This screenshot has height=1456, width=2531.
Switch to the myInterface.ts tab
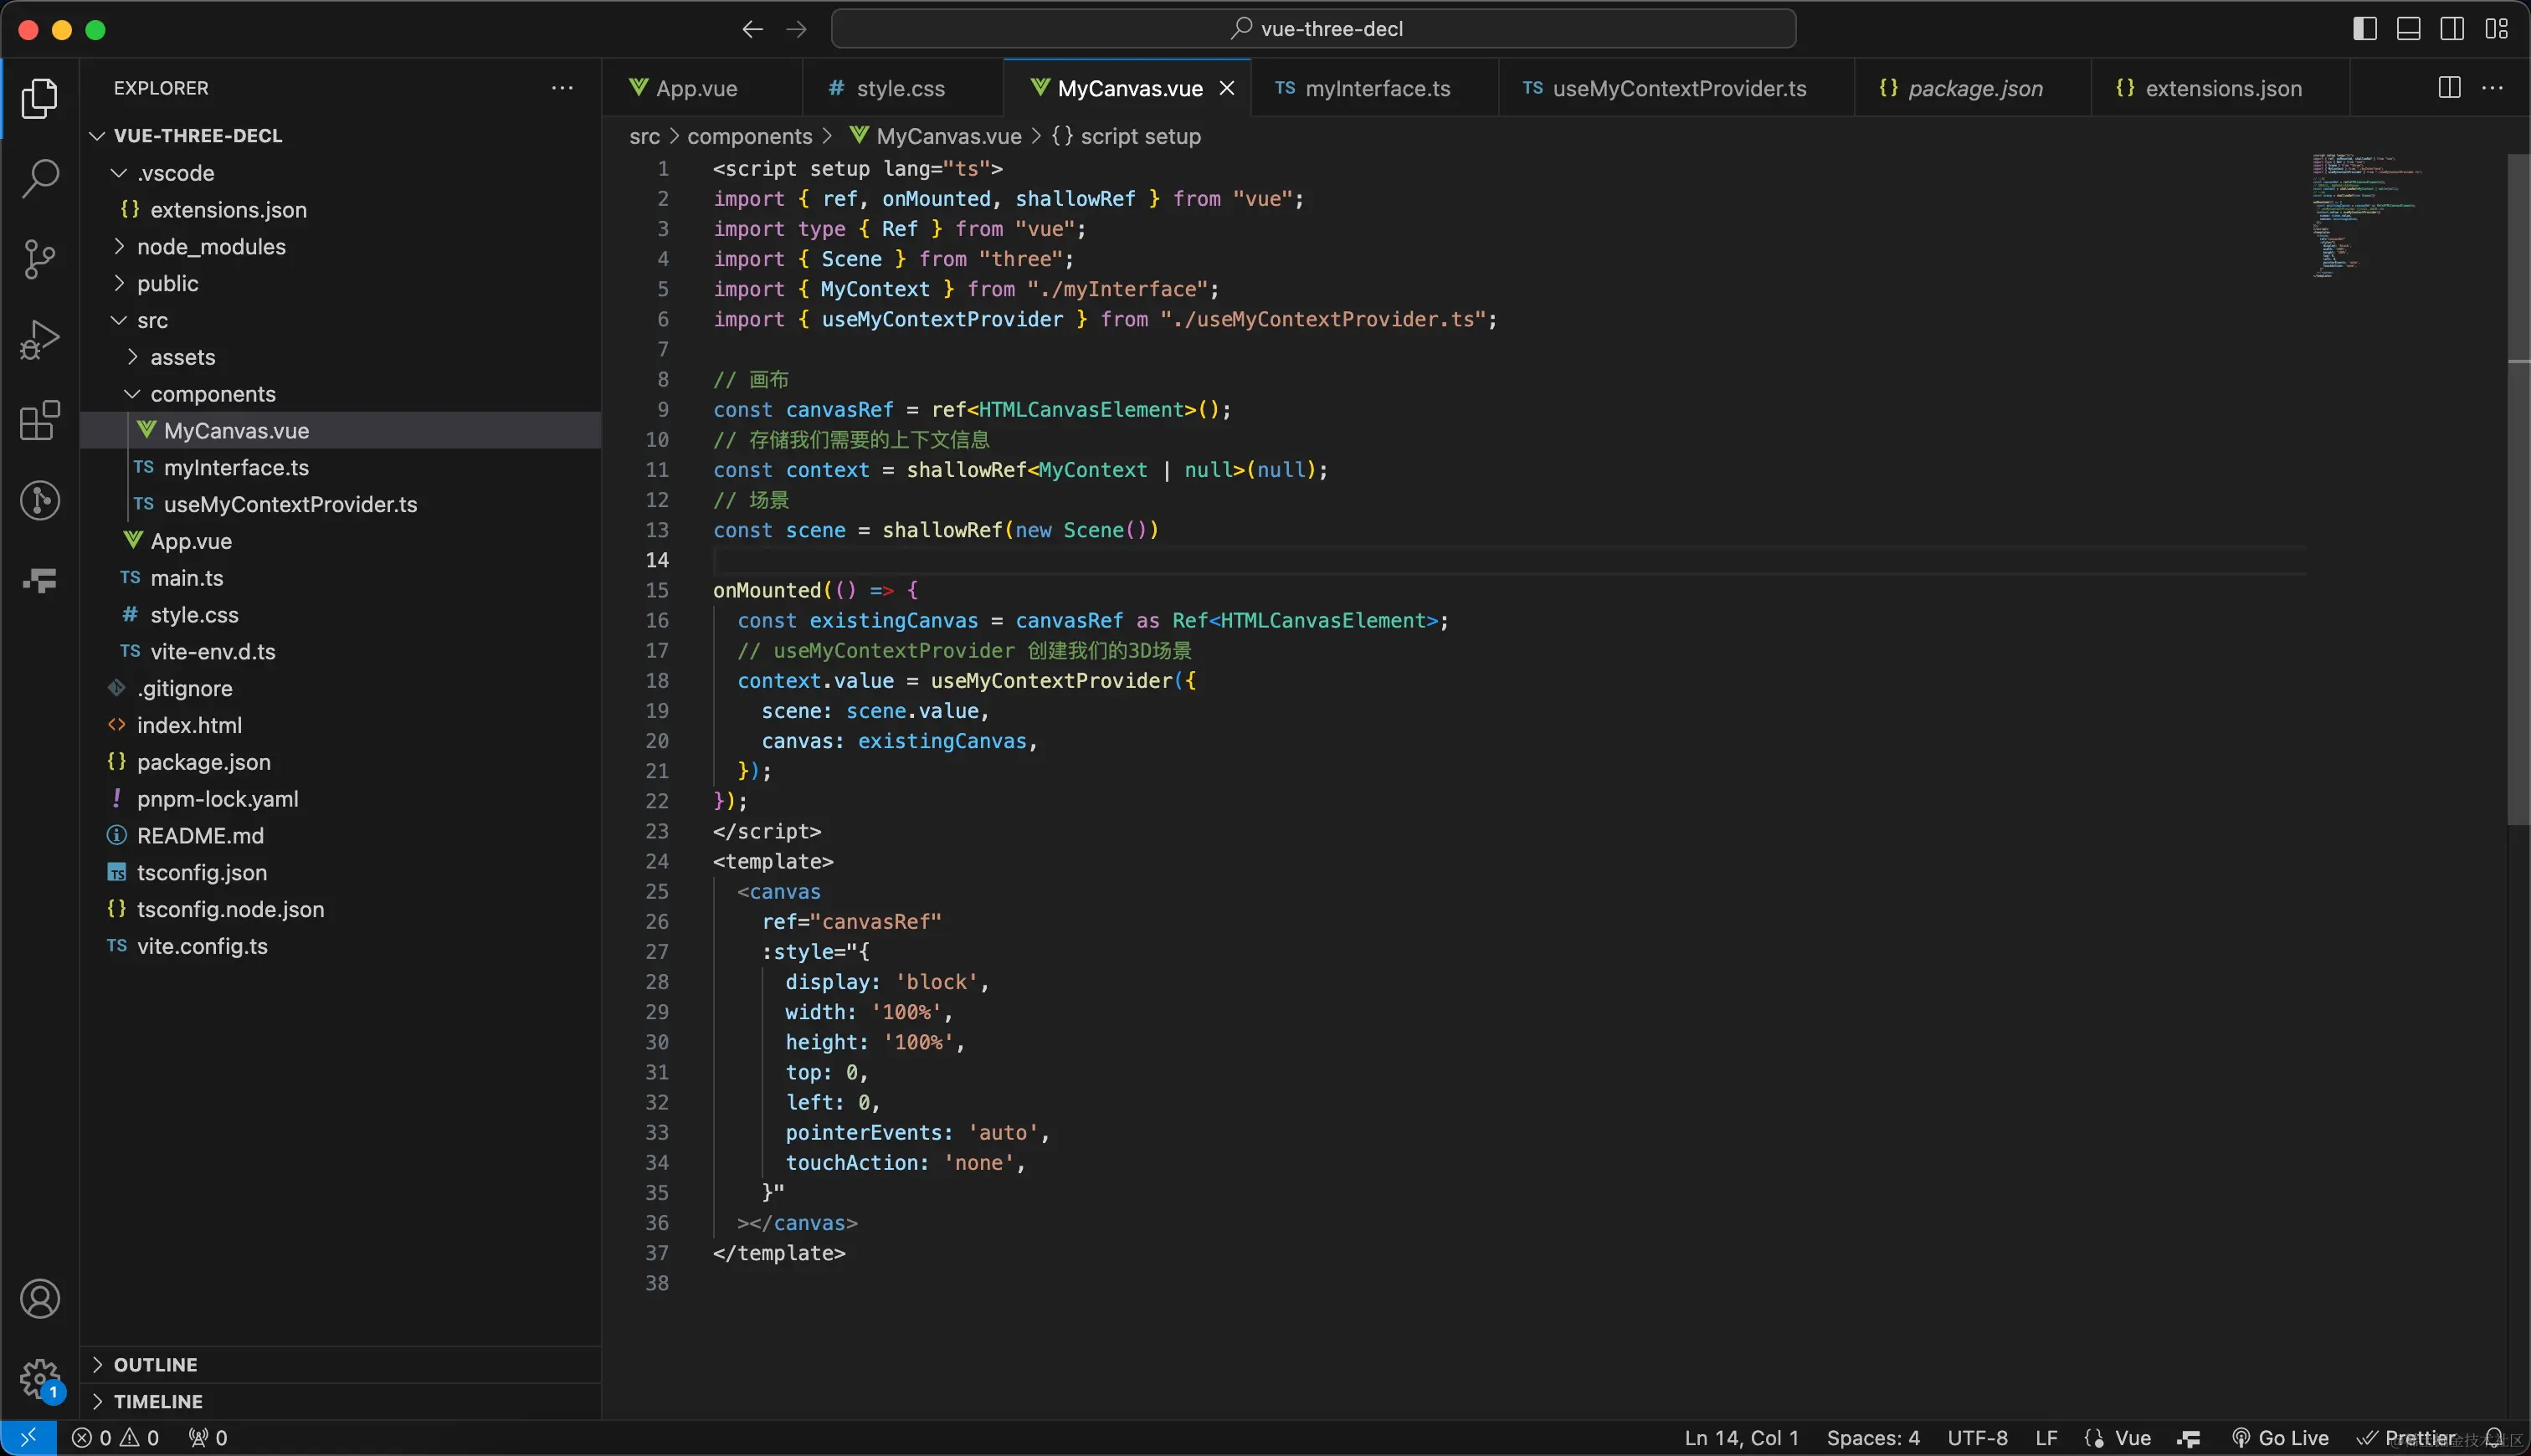pos(1376,88)
